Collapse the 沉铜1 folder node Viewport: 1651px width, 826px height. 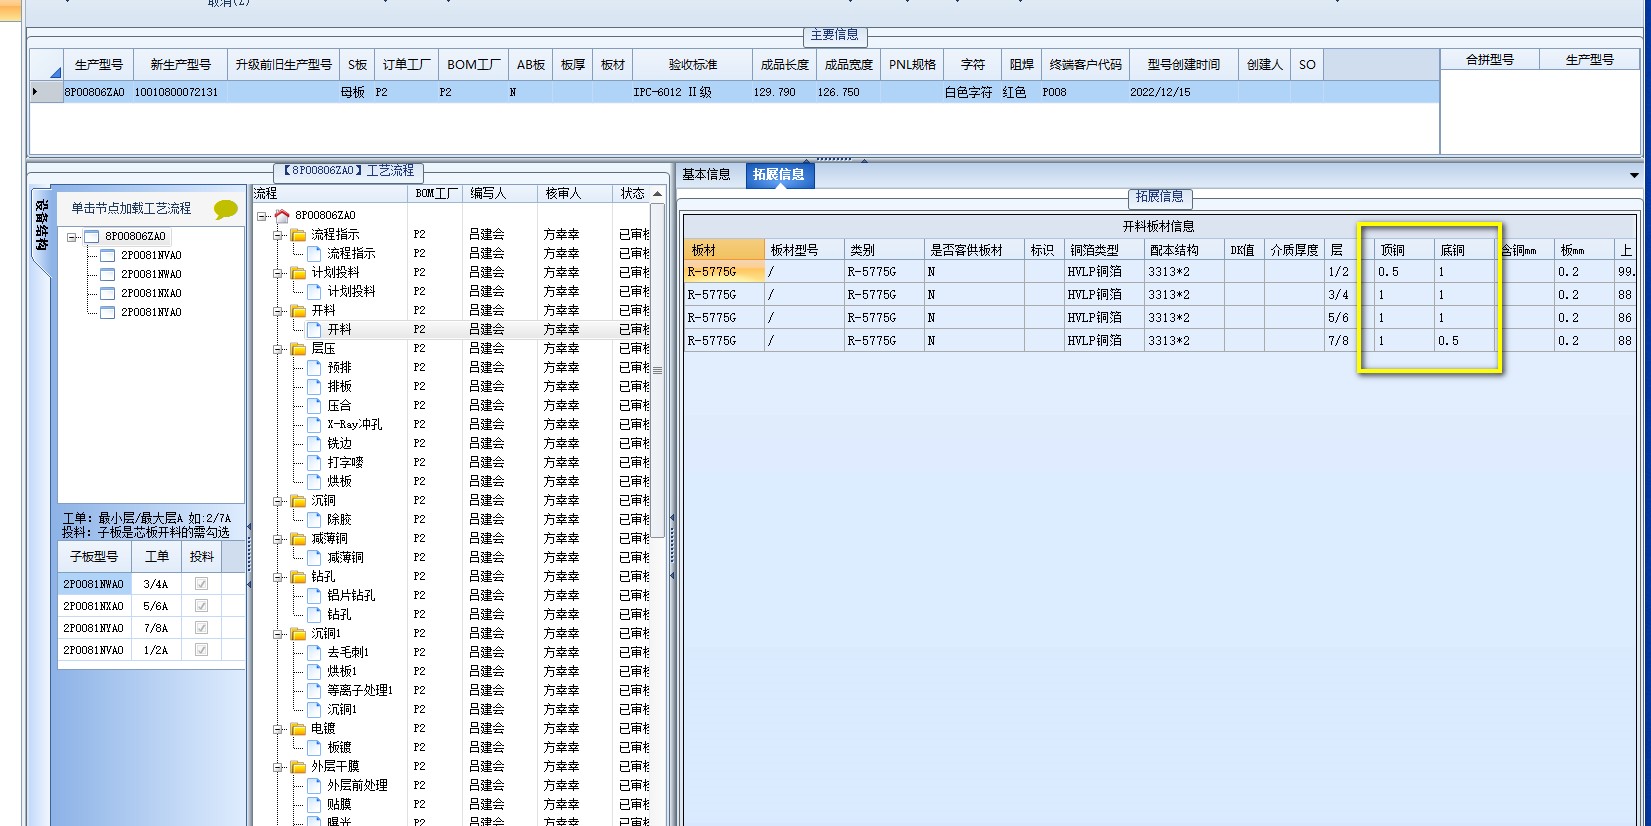click(278, 633)
